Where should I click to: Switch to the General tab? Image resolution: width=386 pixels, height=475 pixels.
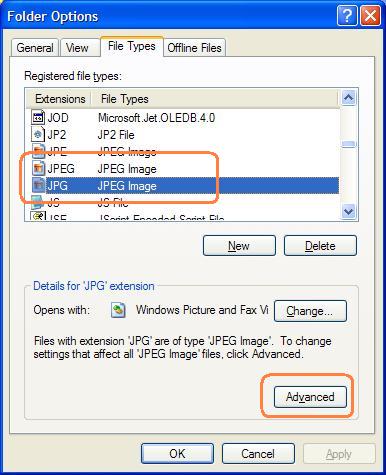35,48
